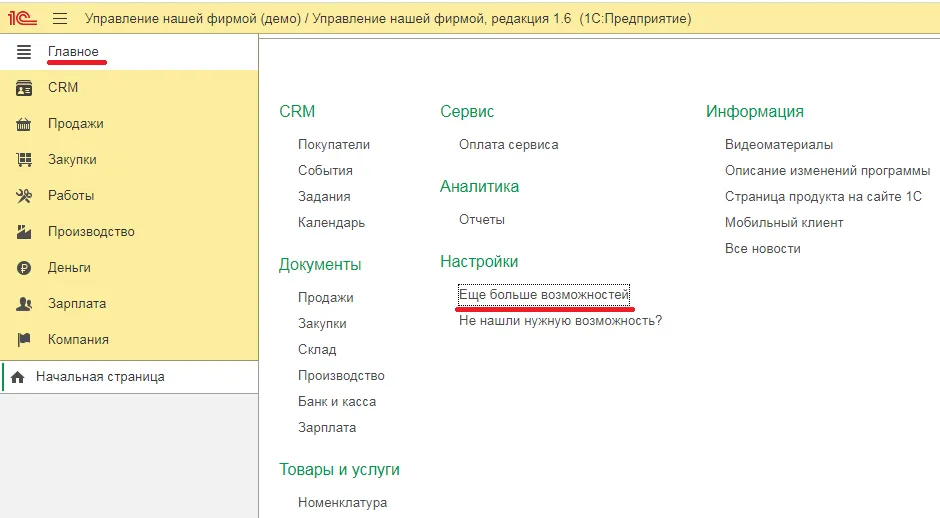Image resolution: width=940 pixels, height=518 pixels.
Task: Open the Видеоматериалы link
Action: pyautogui.click(x=779, y=144)
